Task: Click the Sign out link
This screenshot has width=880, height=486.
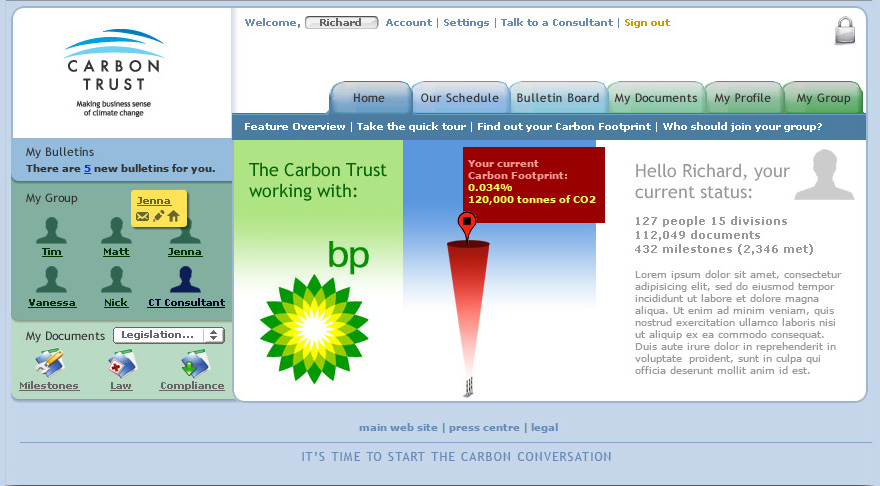Action: (x=647, y=22)
